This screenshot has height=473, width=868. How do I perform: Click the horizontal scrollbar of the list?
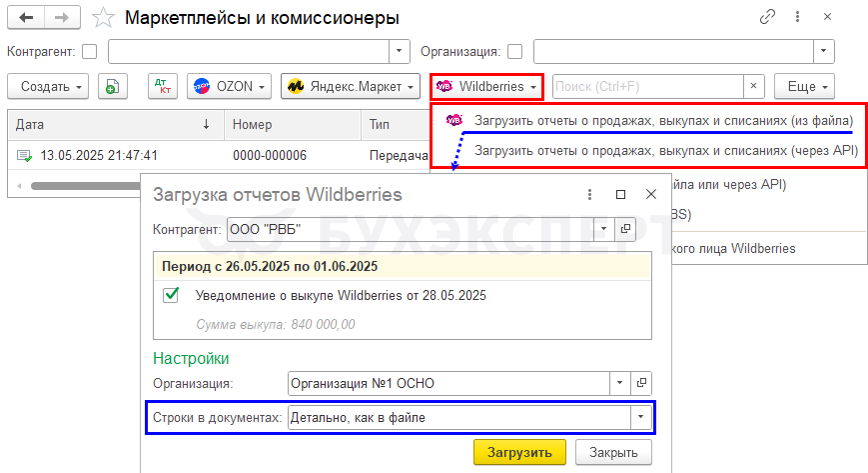coord(86,186)
